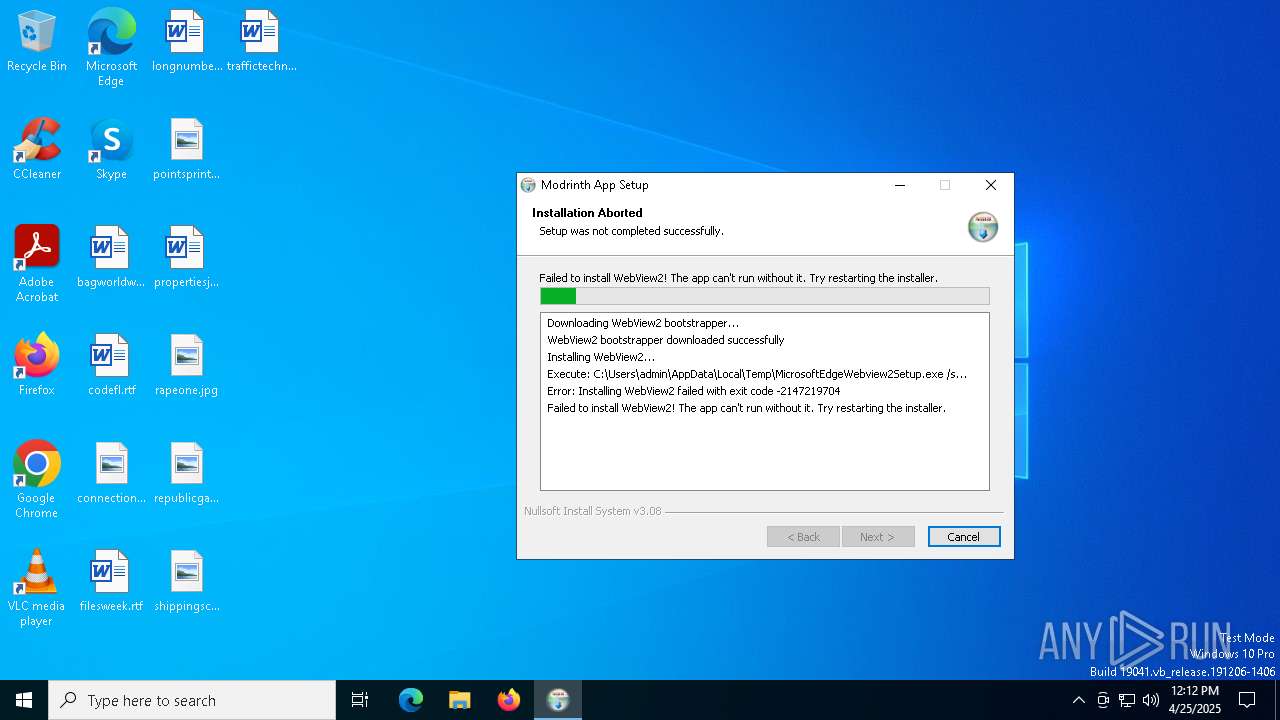Select the codefl.rtf document icon

[x=111, y=366]
